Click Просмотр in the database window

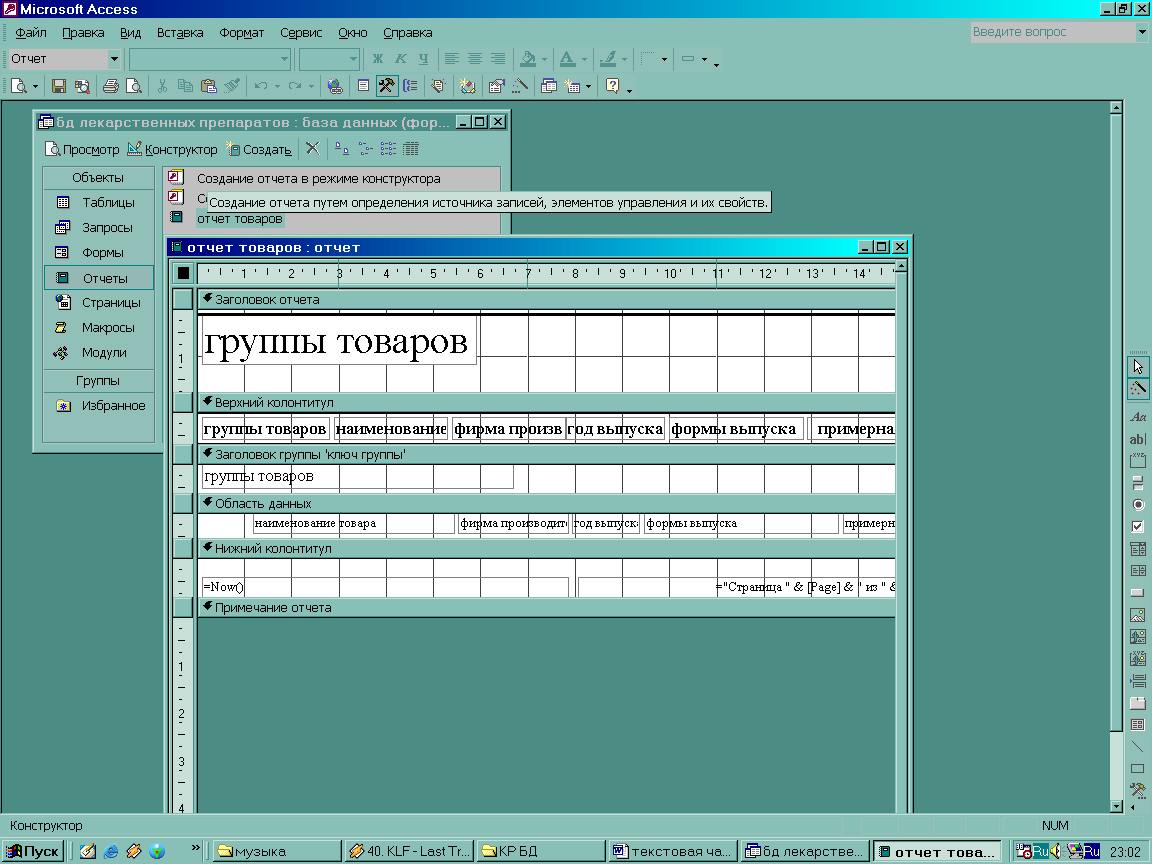point(82,149)
